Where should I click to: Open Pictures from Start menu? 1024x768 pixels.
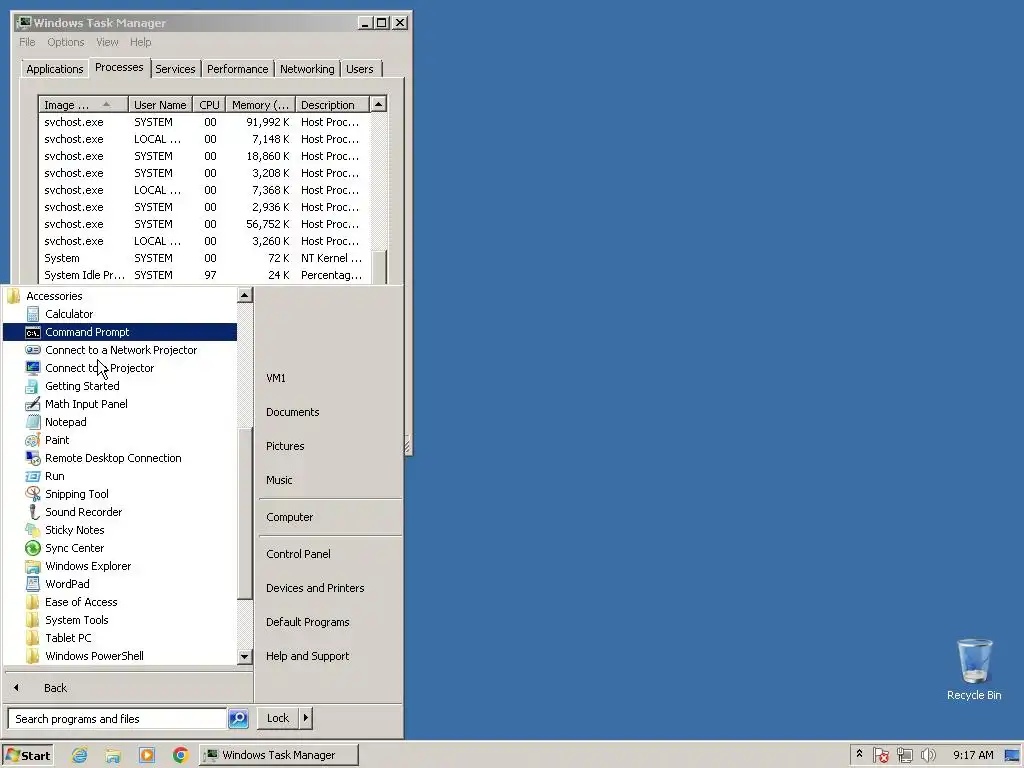pyautogui.click(x=285, y=447)
